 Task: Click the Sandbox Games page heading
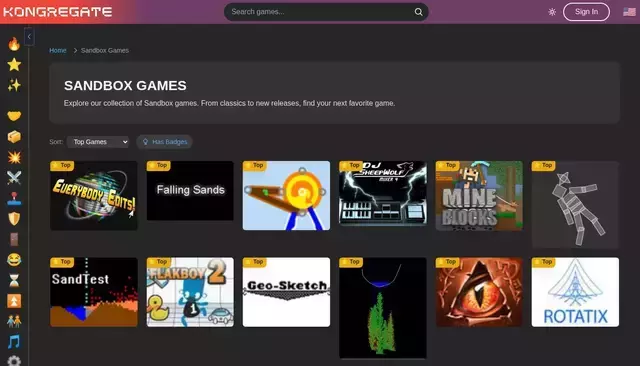pyautogui.click(x=125, y=85)
